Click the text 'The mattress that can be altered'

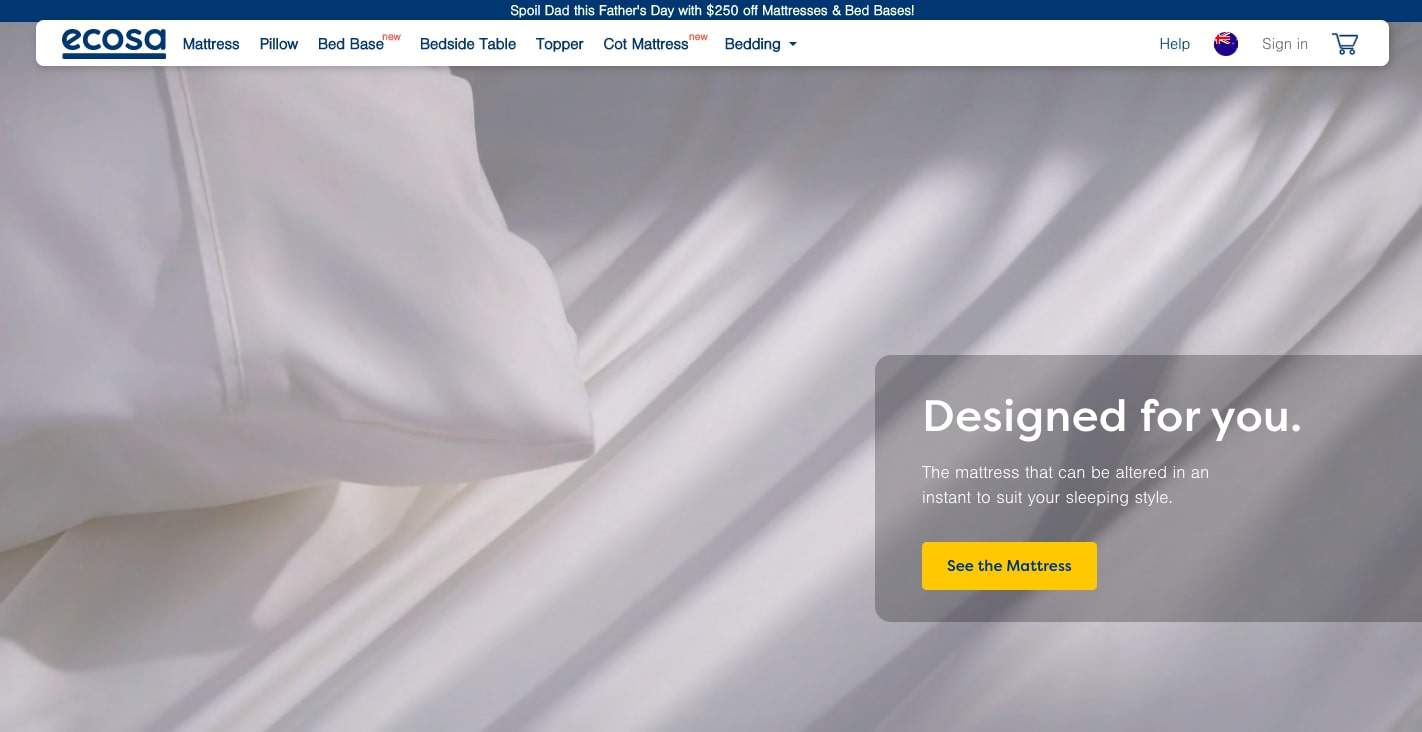click(x=1039, y=472)
